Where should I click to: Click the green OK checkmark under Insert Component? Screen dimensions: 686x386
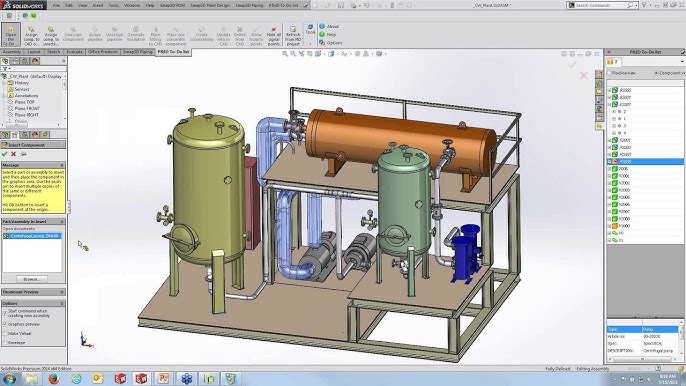4,154
